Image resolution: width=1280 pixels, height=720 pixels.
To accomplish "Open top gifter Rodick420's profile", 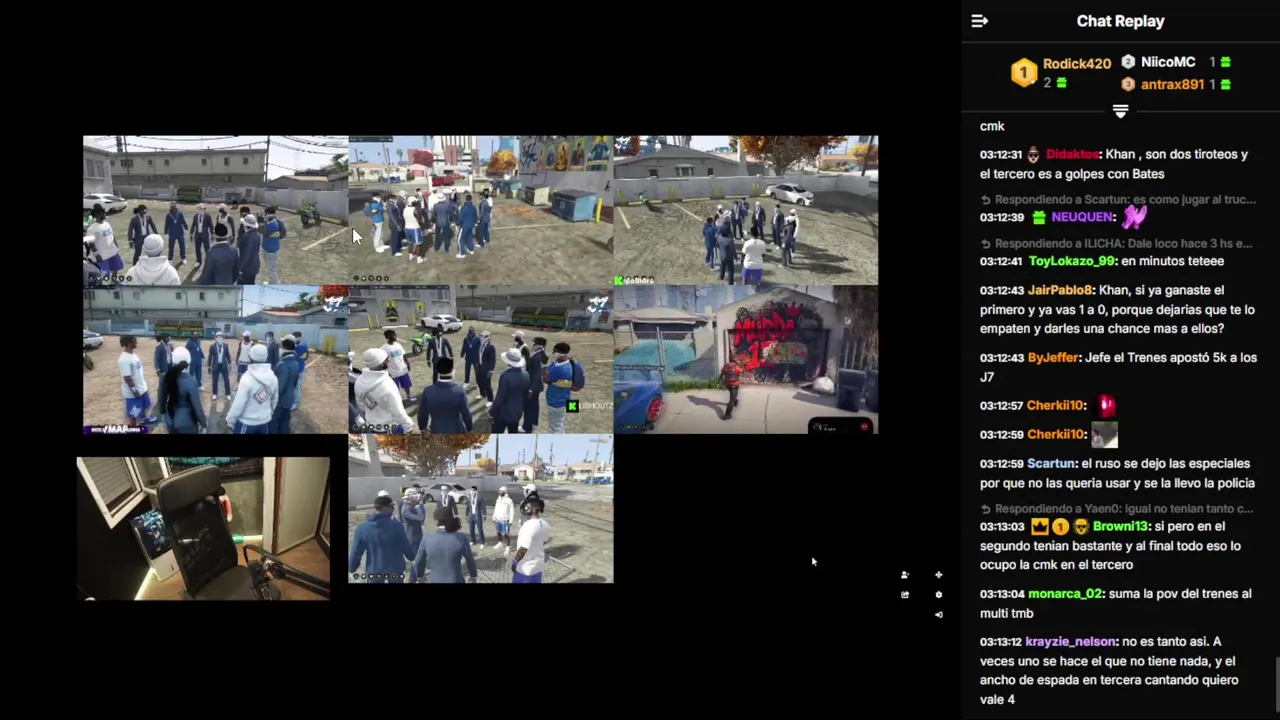I will click(1076, 63).
